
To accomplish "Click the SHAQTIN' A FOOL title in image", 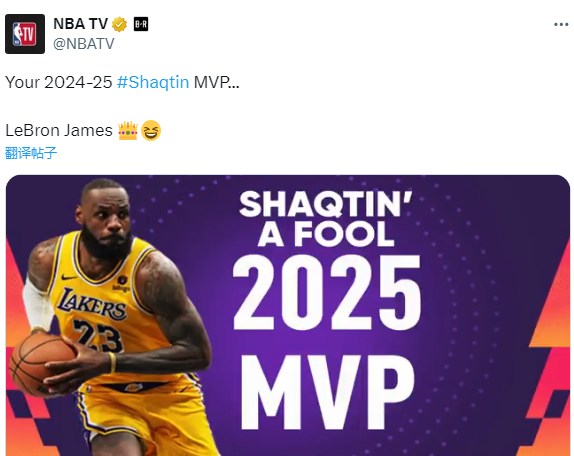I will tap(326, 219).
